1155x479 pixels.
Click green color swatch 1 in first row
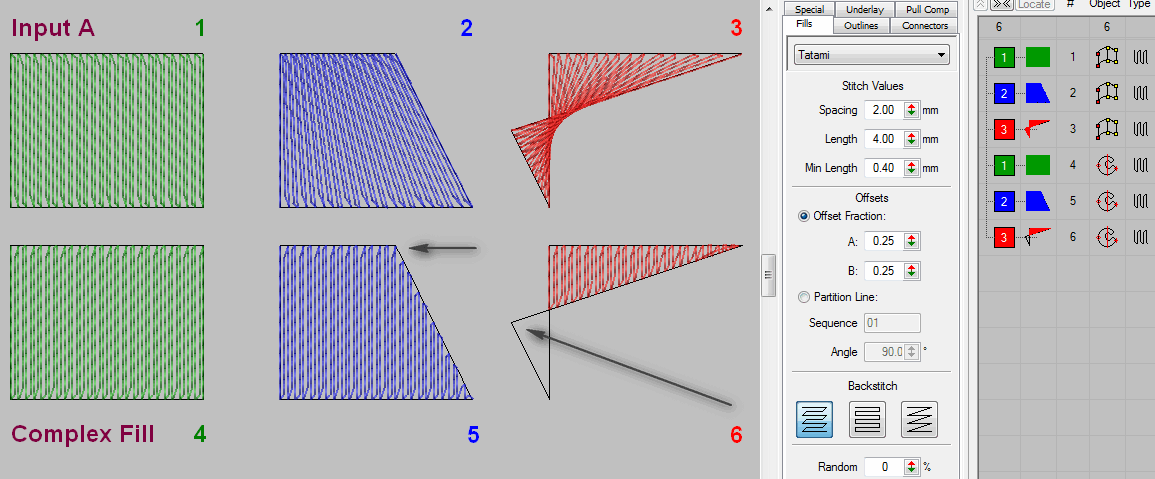[1005, 57]
